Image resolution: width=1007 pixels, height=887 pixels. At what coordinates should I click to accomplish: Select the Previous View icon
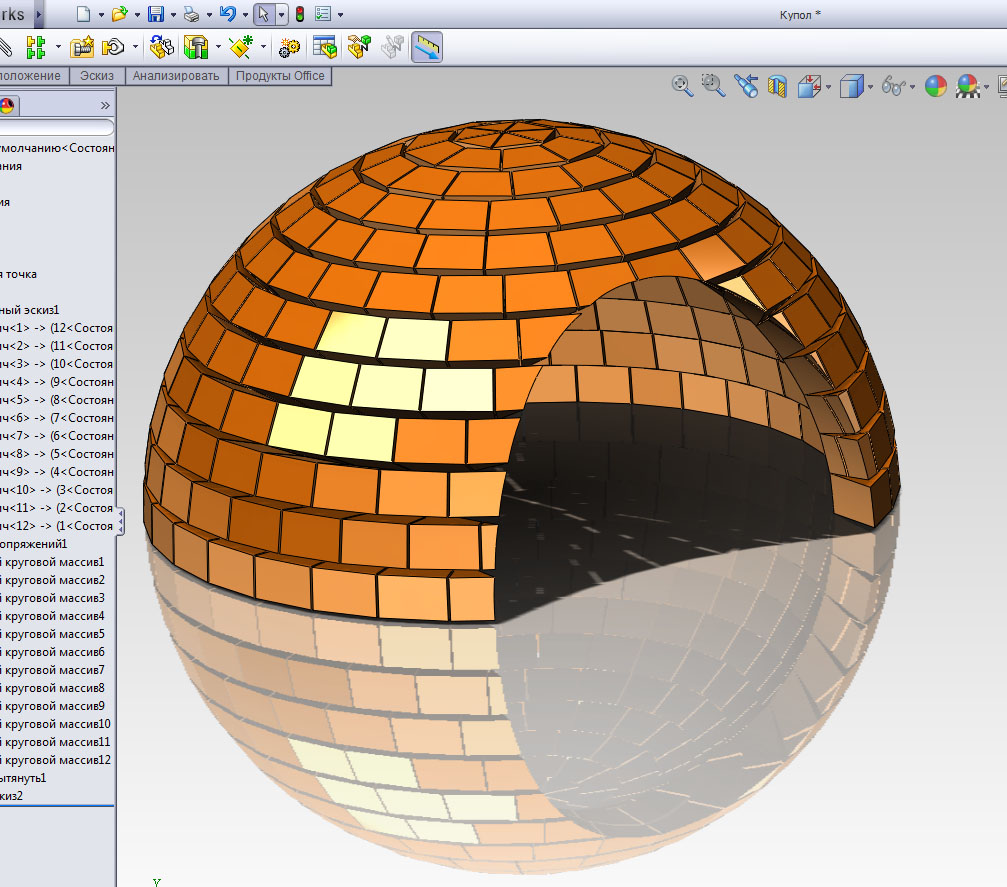(x=745, y=86)
